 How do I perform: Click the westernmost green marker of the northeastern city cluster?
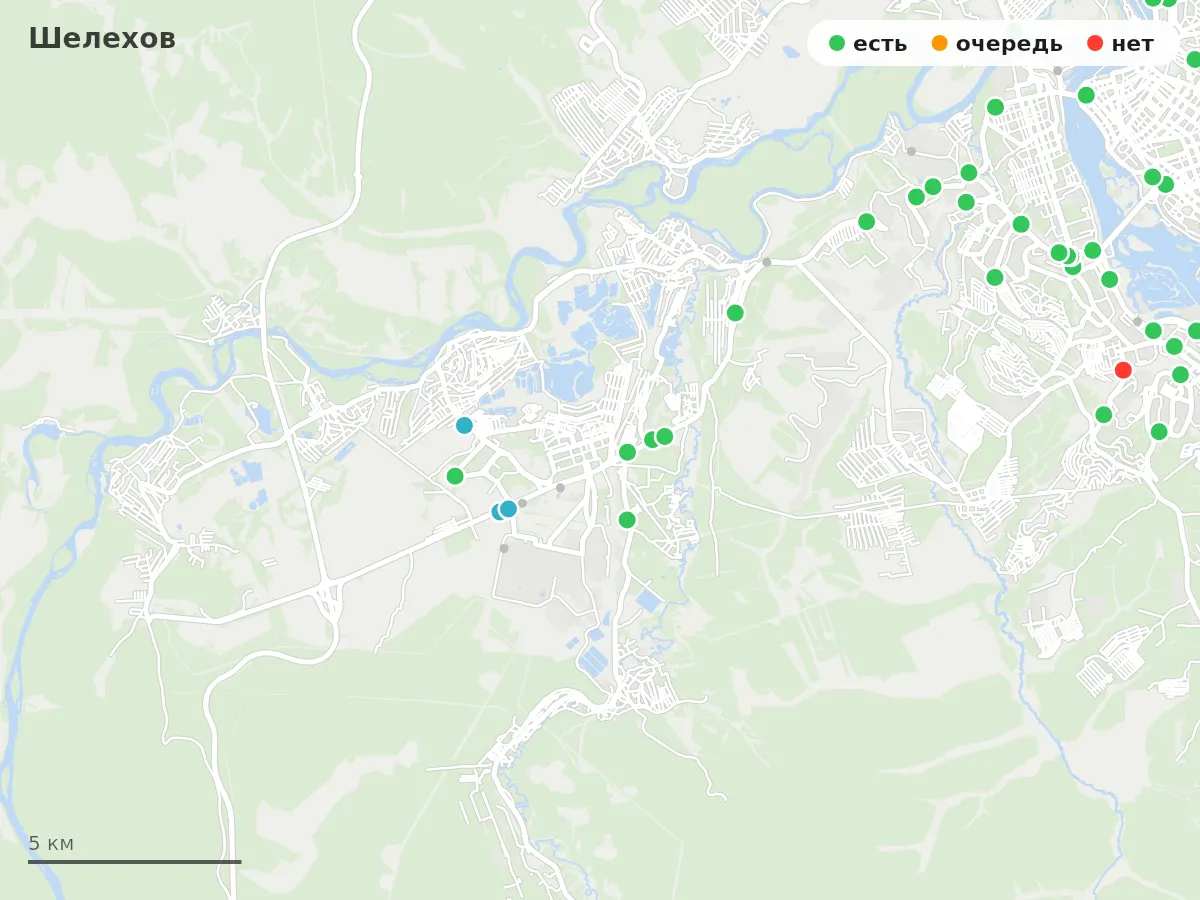(867, 222)
